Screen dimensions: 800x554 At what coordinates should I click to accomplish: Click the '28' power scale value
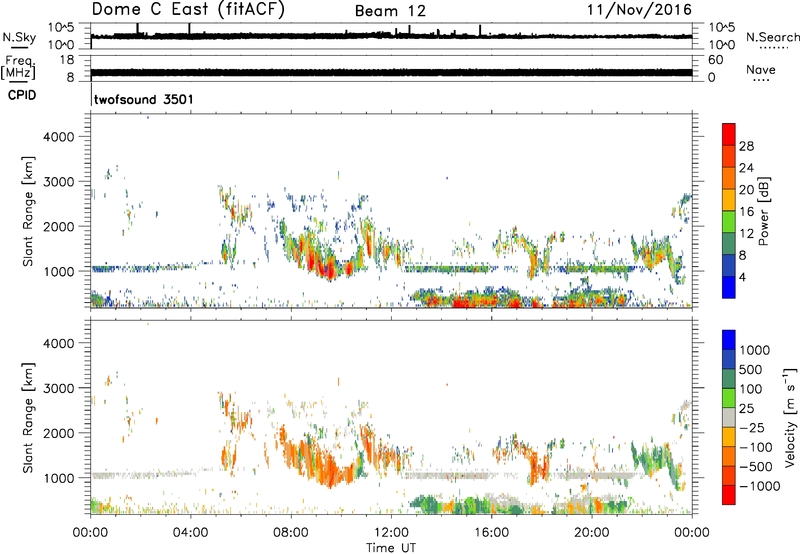tap(746, 146)
